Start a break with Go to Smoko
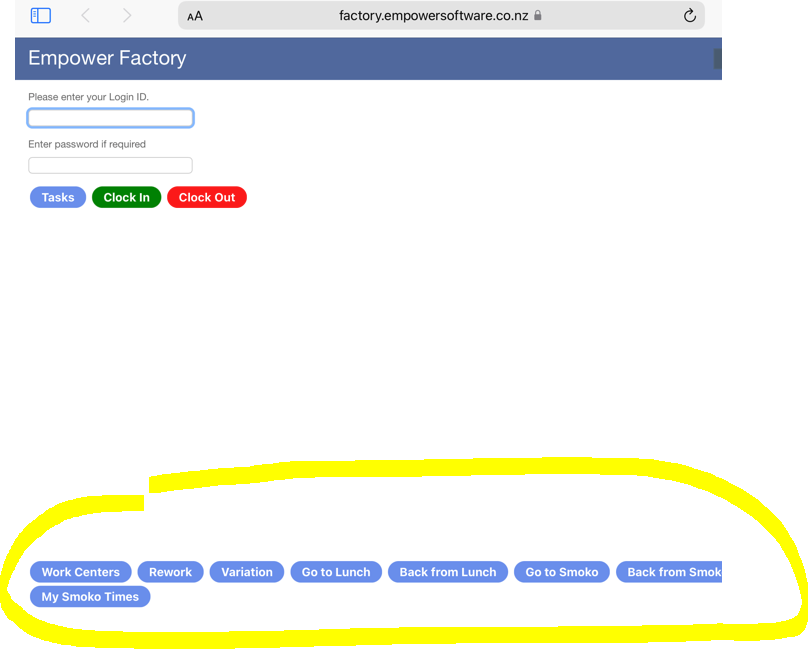This screenshot has height=649, width=809. [x=562, y=572]
